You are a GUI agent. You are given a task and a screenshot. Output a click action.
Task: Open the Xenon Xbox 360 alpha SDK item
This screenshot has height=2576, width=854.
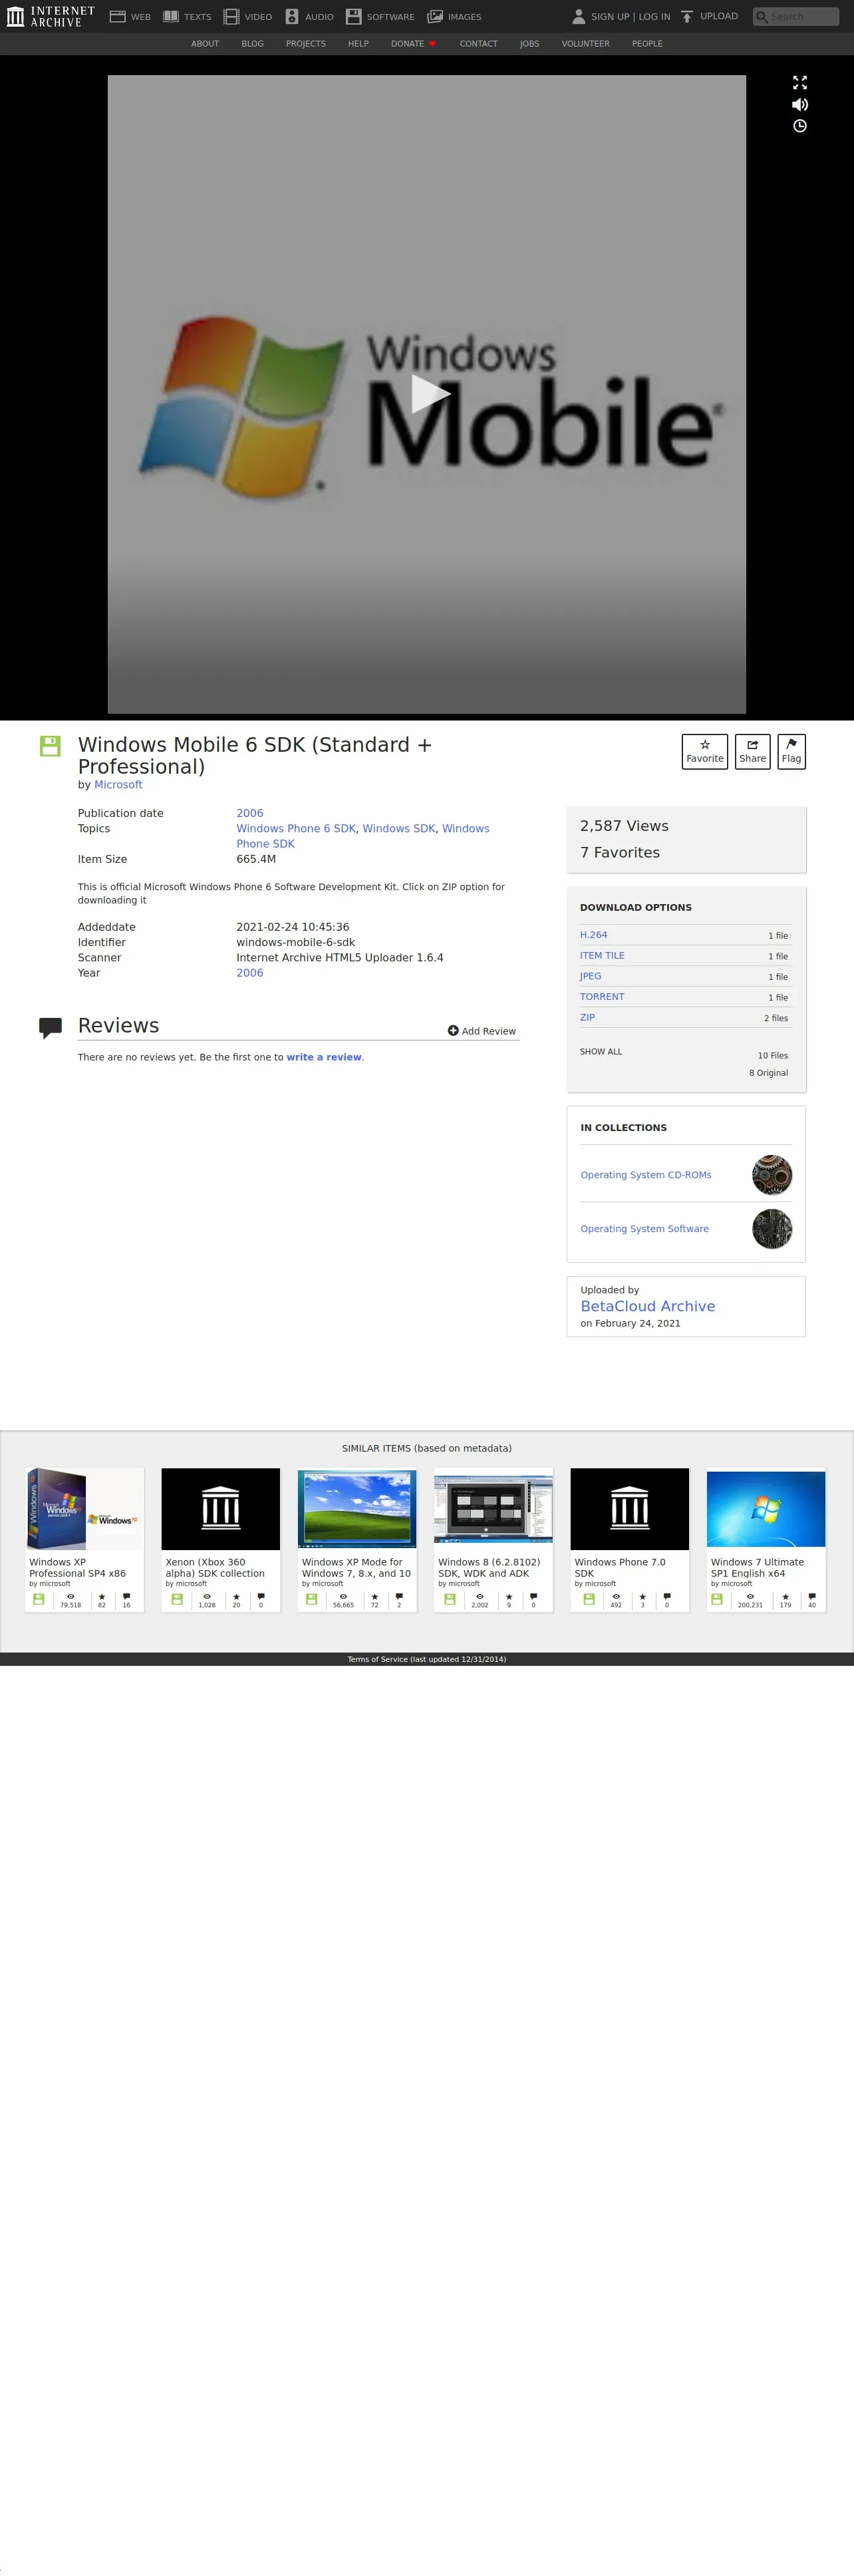(221, 1539)
